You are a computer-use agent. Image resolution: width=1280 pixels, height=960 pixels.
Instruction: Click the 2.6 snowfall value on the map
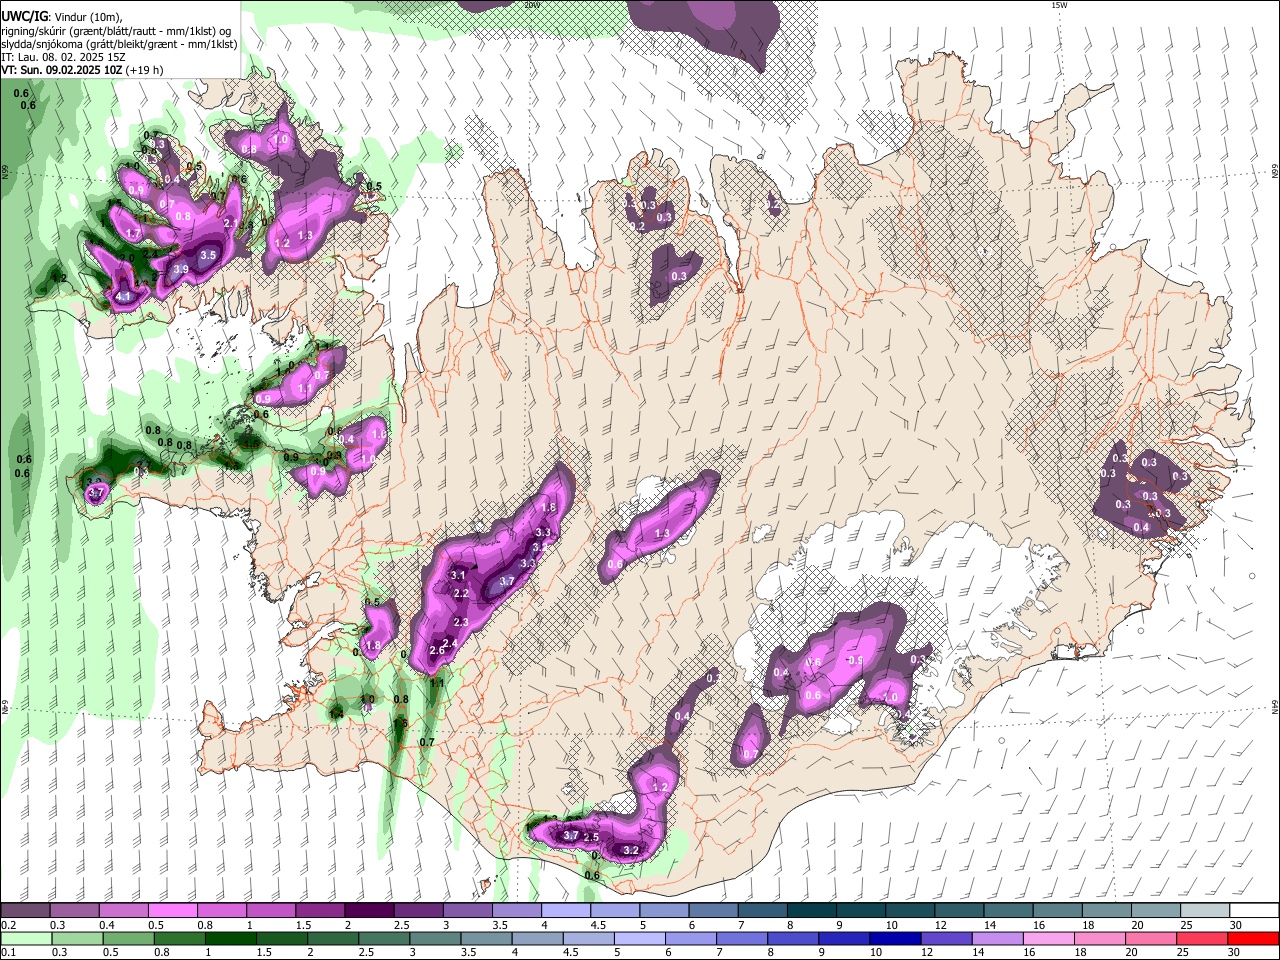pos(436,650)
